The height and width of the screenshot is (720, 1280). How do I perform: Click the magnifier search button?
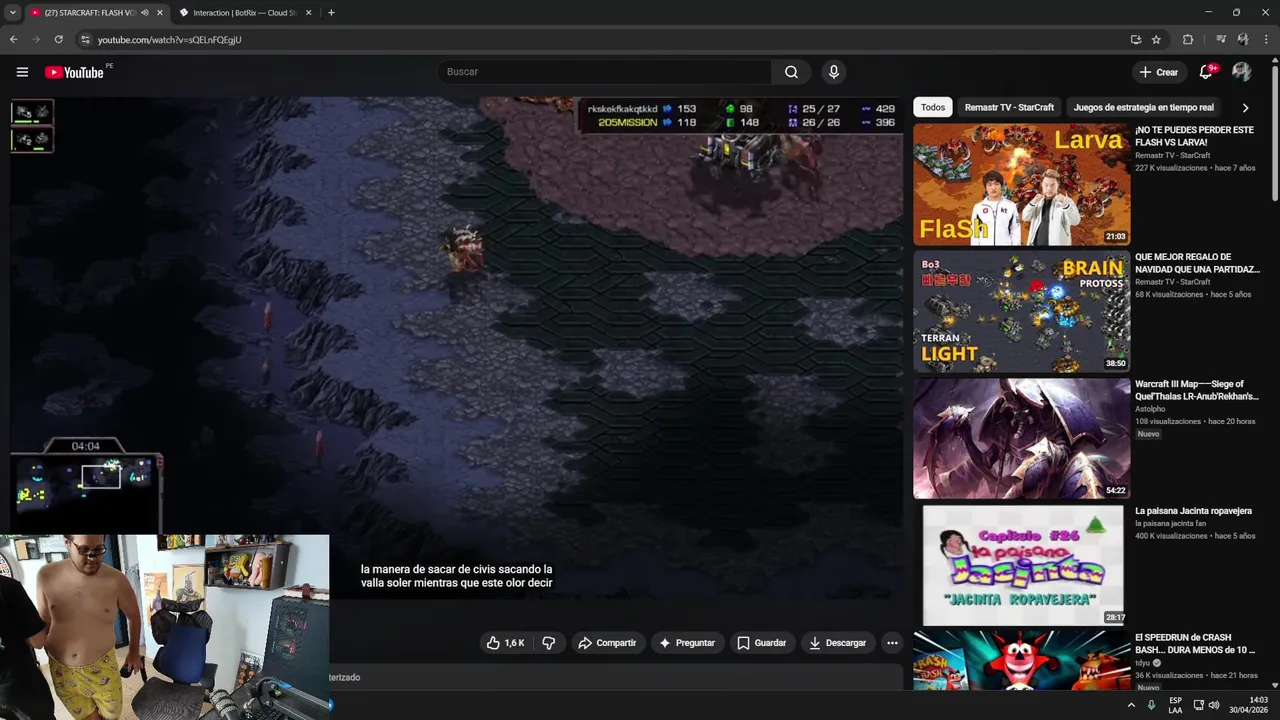pyautogui.click(x=791, y=72)
